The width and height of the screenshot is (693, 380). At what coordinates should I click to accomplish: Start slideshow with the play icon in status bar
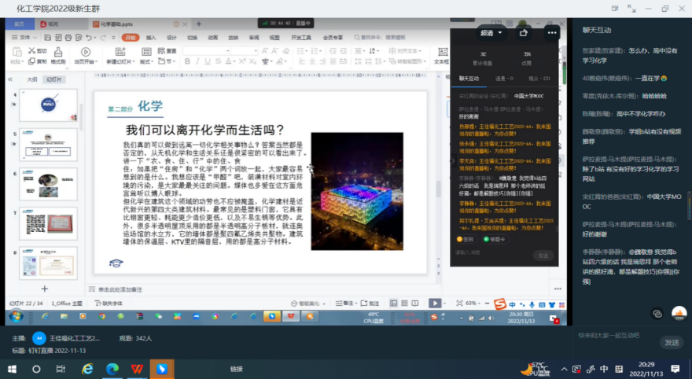point(435,303)
